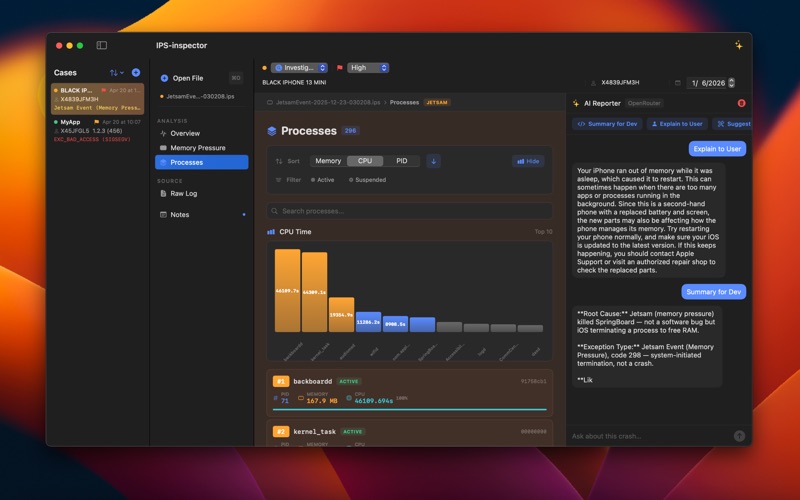Click the blue bar labeled 11286.2s

(x=368, y=321)
